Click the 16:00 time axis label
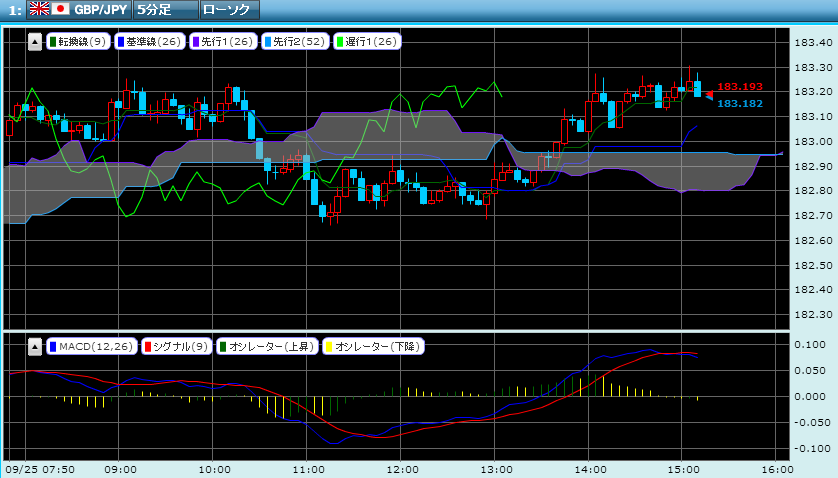The height and width of the screenshot is (478, 838). pyautogui.click(x=778, y=469)
